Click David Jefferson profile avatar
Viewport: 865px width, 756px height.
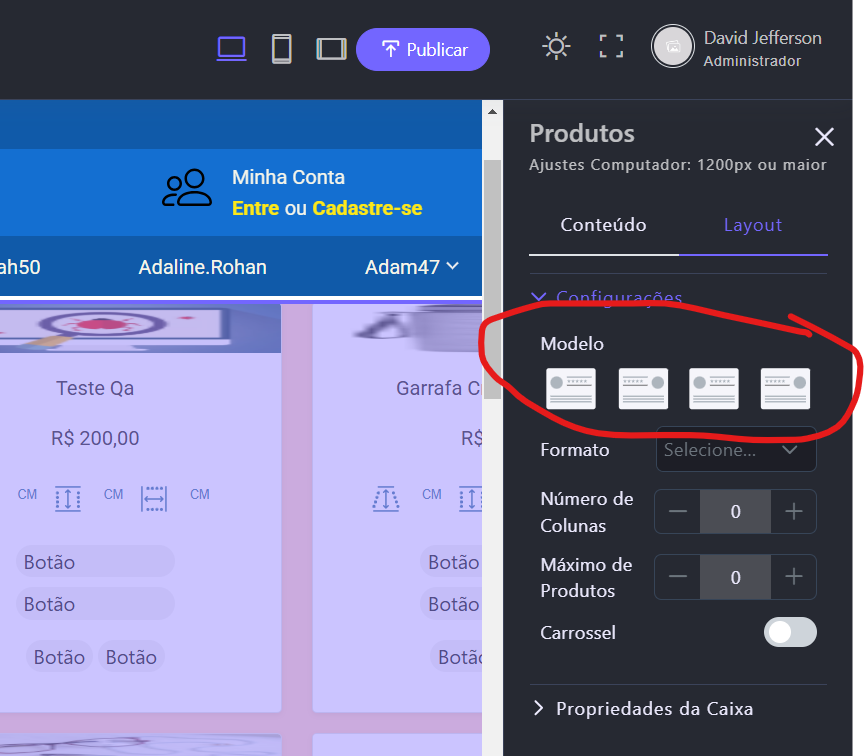click(x=673, y=46)
